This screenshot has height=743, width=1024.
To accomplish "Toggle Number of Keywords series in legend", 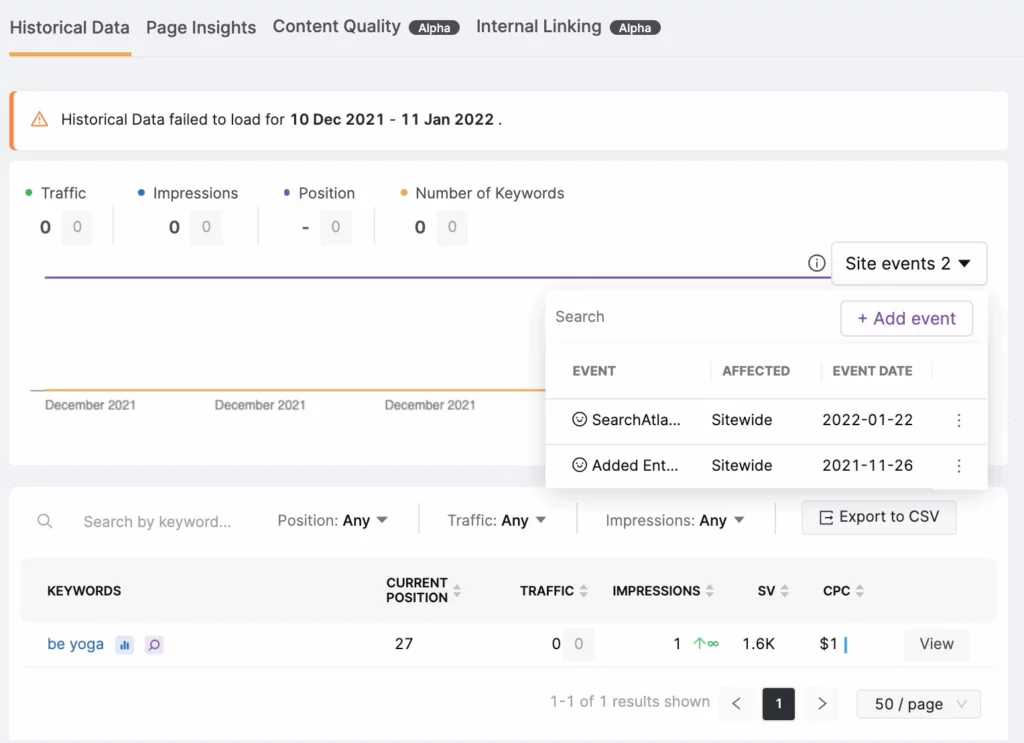I will point(489,193).
